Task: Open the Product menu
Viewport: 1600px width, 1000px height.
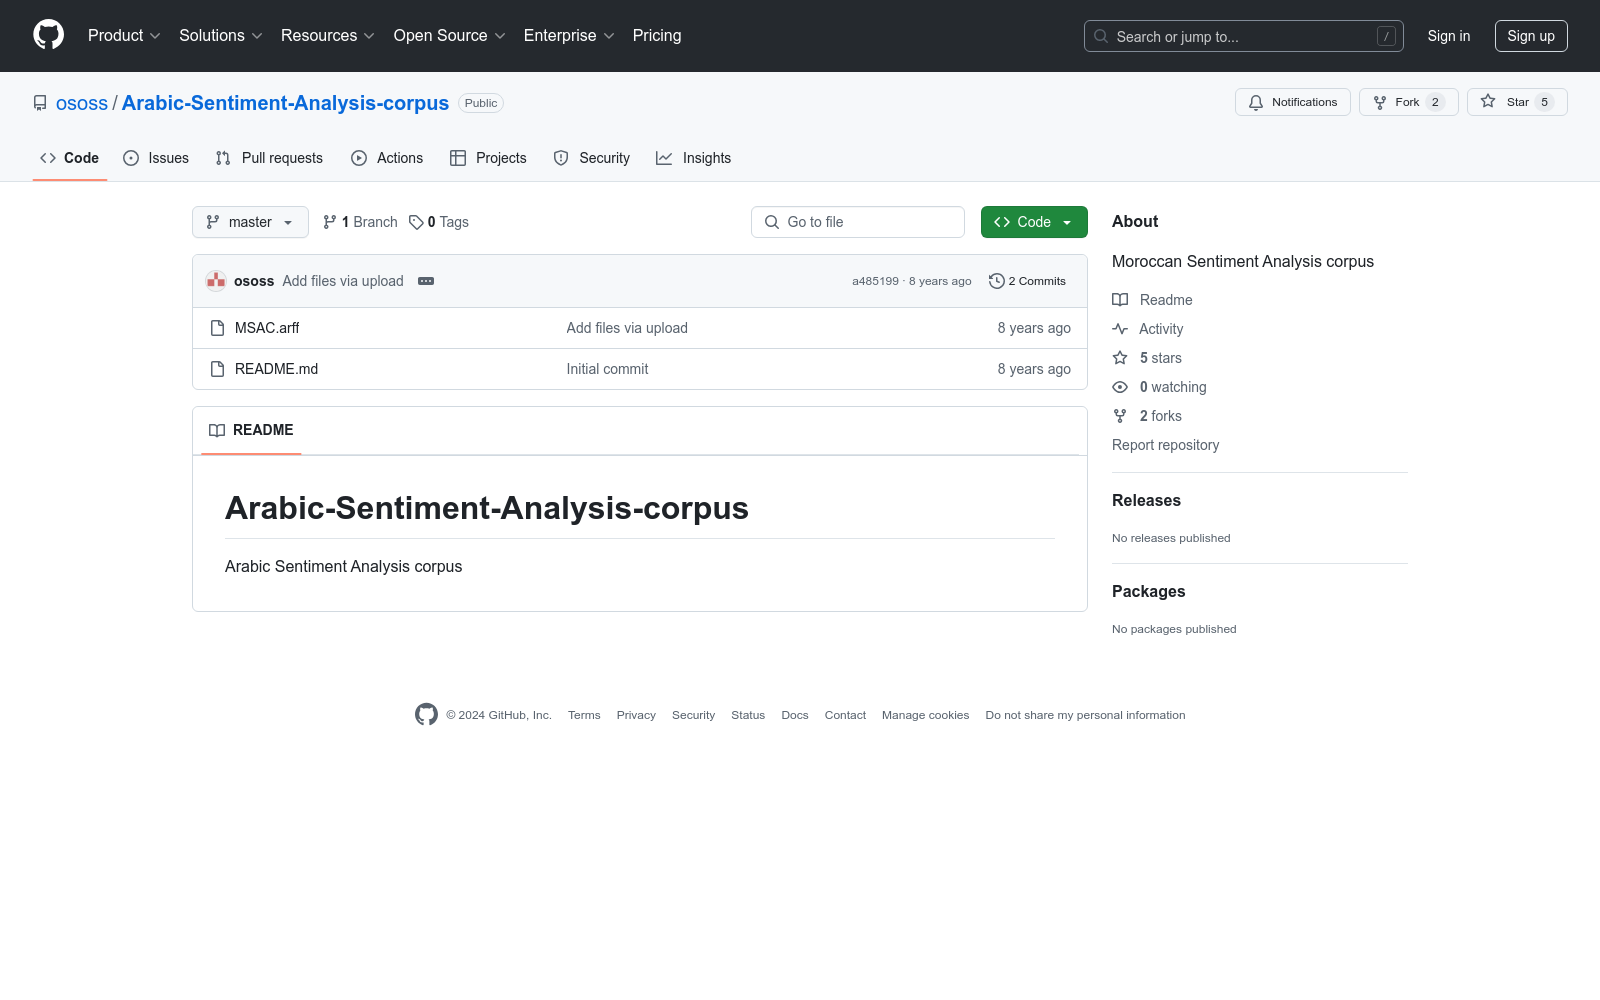Action: (x=124, y=36)
